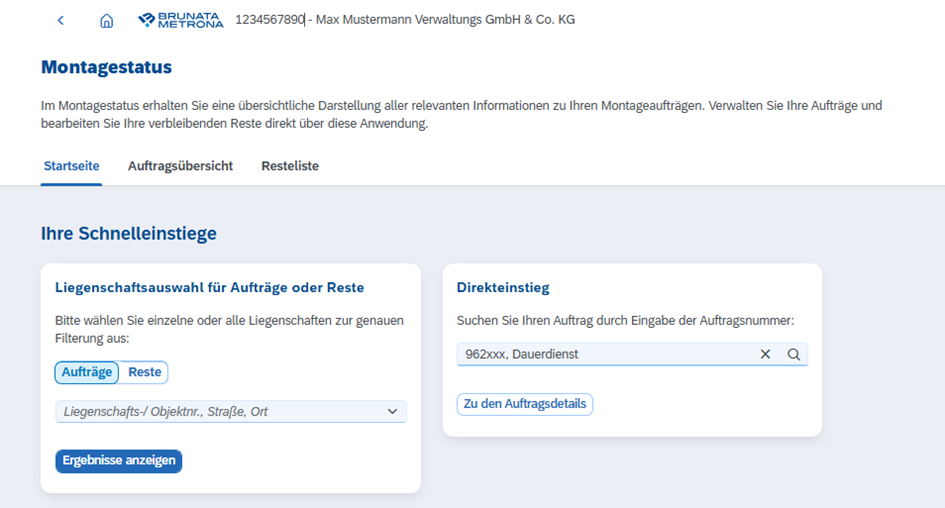Click the Direkteinstieg card title
945x508 pixels.
coord(503,287)
